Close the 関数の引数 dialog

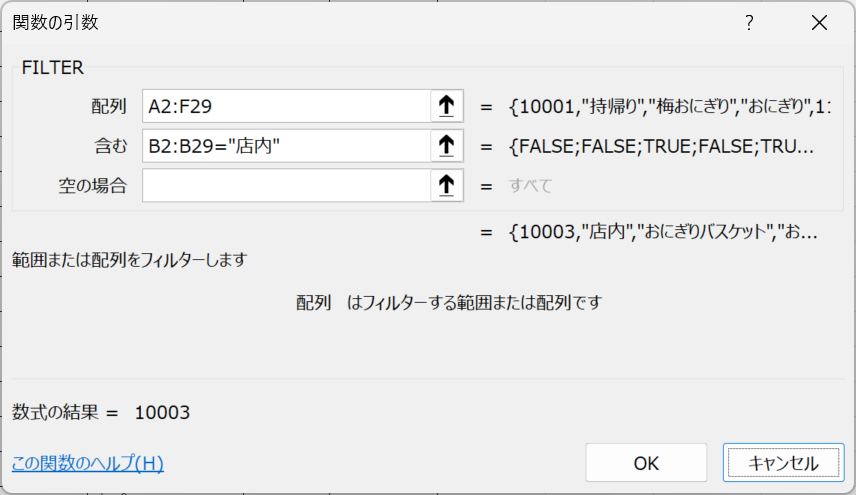click(x=819, y=23)
